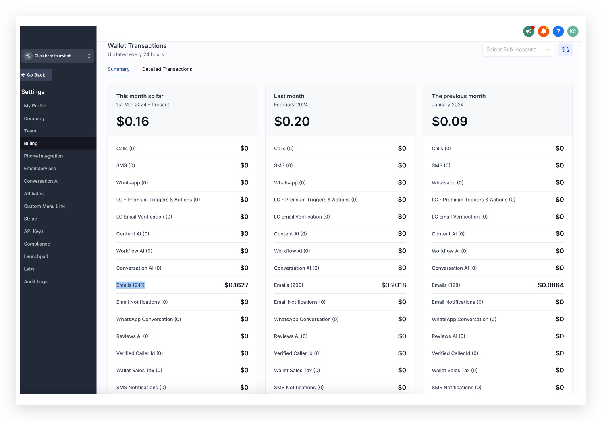
Task: Open Audit Logs in the sidebar
Action: (x=35, y=281)
